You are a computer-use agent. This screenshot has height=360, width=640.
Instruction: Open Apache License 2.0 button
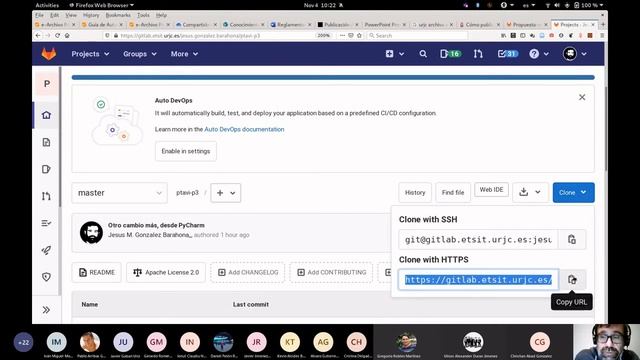(x=166, y=272)
